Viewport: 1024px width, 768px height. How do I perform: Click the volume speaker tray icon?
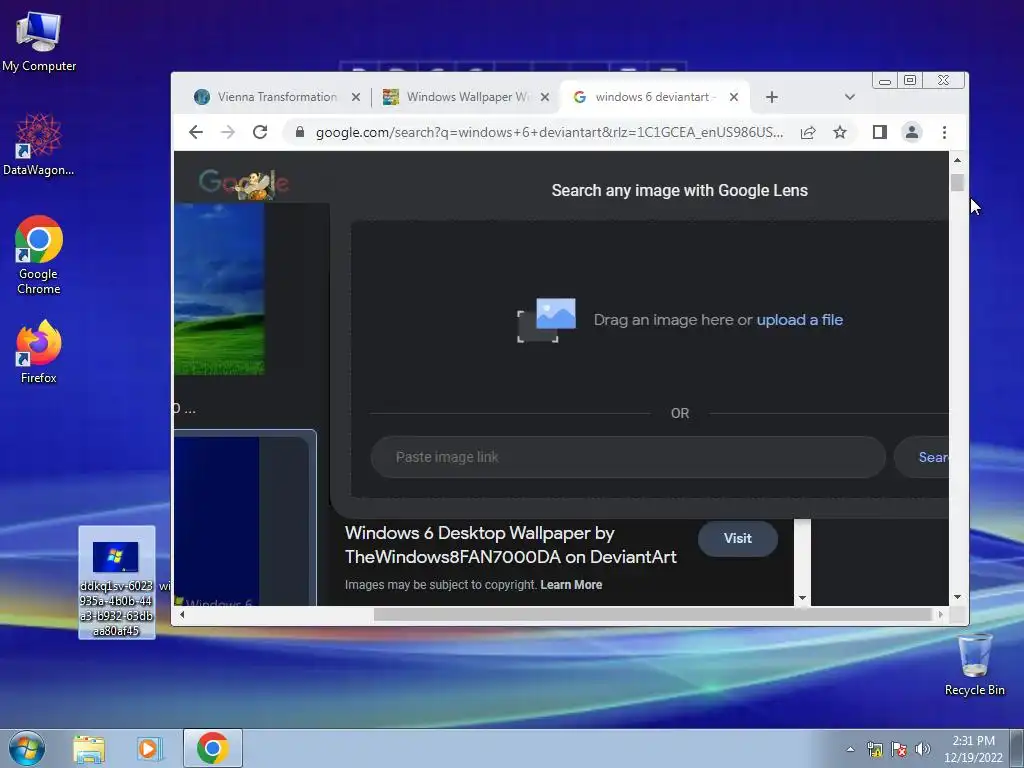pos(923,749)
